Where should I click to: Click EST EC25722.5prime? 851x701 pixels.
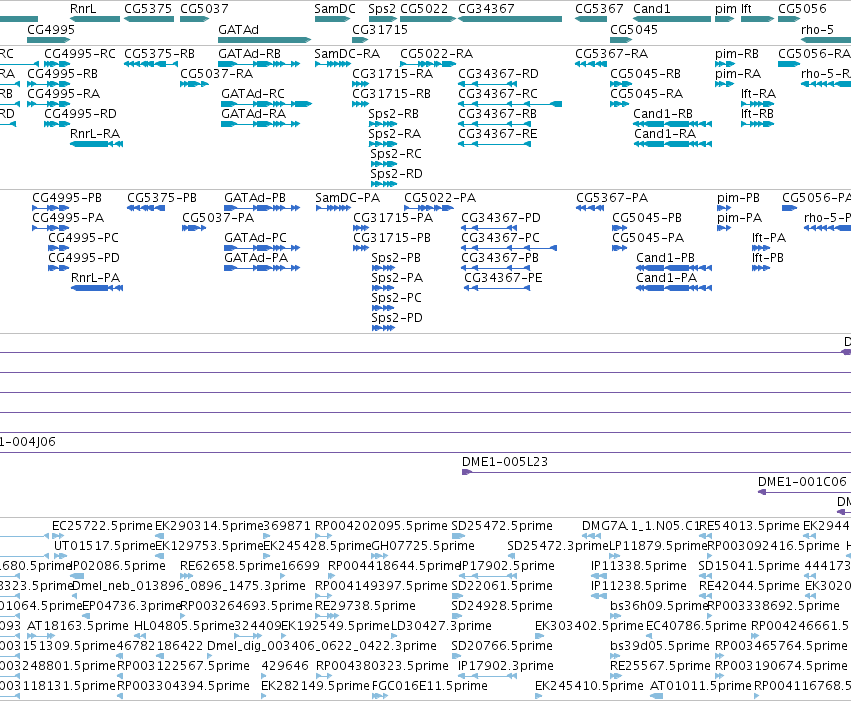click(102, 526)
